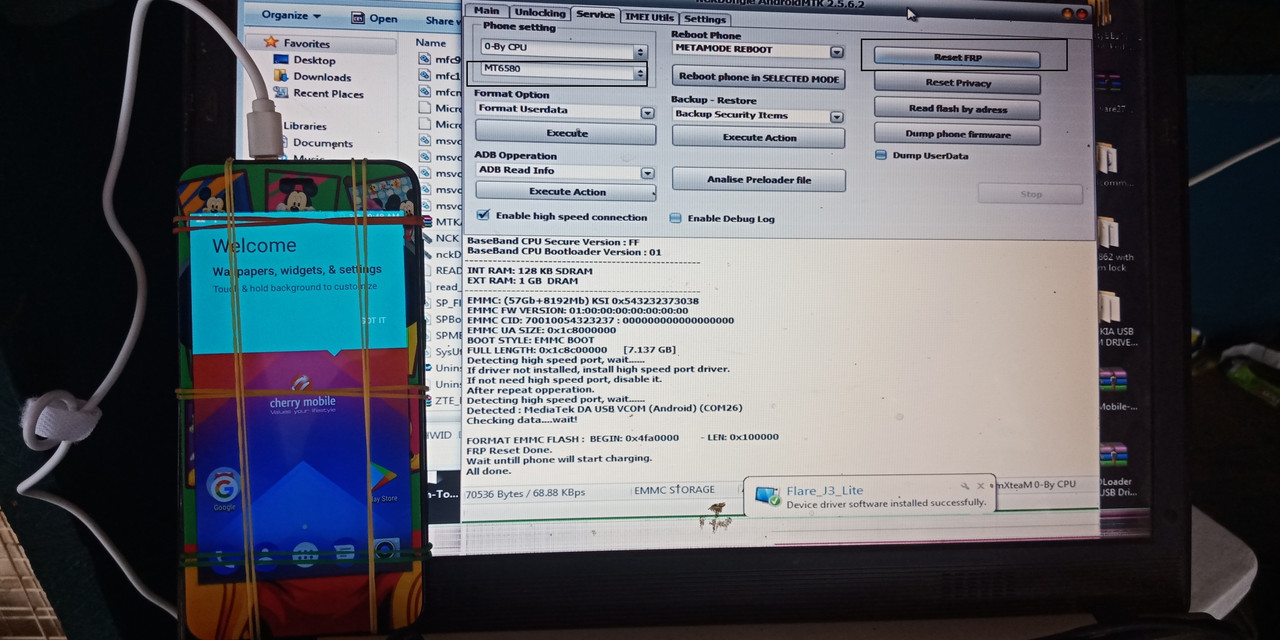Click the Play Store icon on phone
The height and width of the screenshot is (640, 1280).
[383, 476]
